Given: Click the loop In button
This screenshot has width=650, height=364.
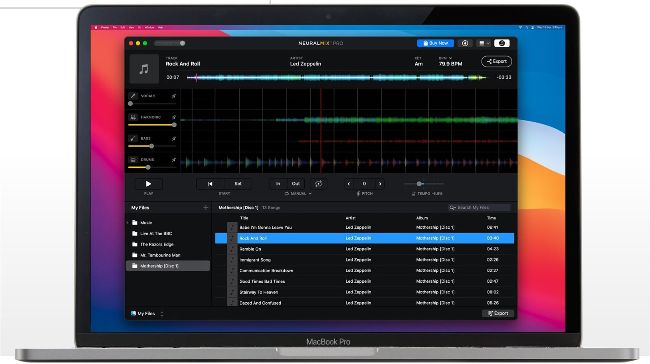Looking at the screenshot, I should pyautogui.click(x=278, y=184).
